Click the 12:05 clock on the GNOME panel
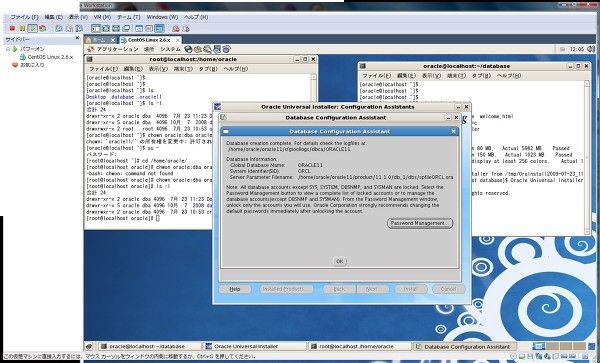Screen dimensions: 600x363 click(577, 49)
